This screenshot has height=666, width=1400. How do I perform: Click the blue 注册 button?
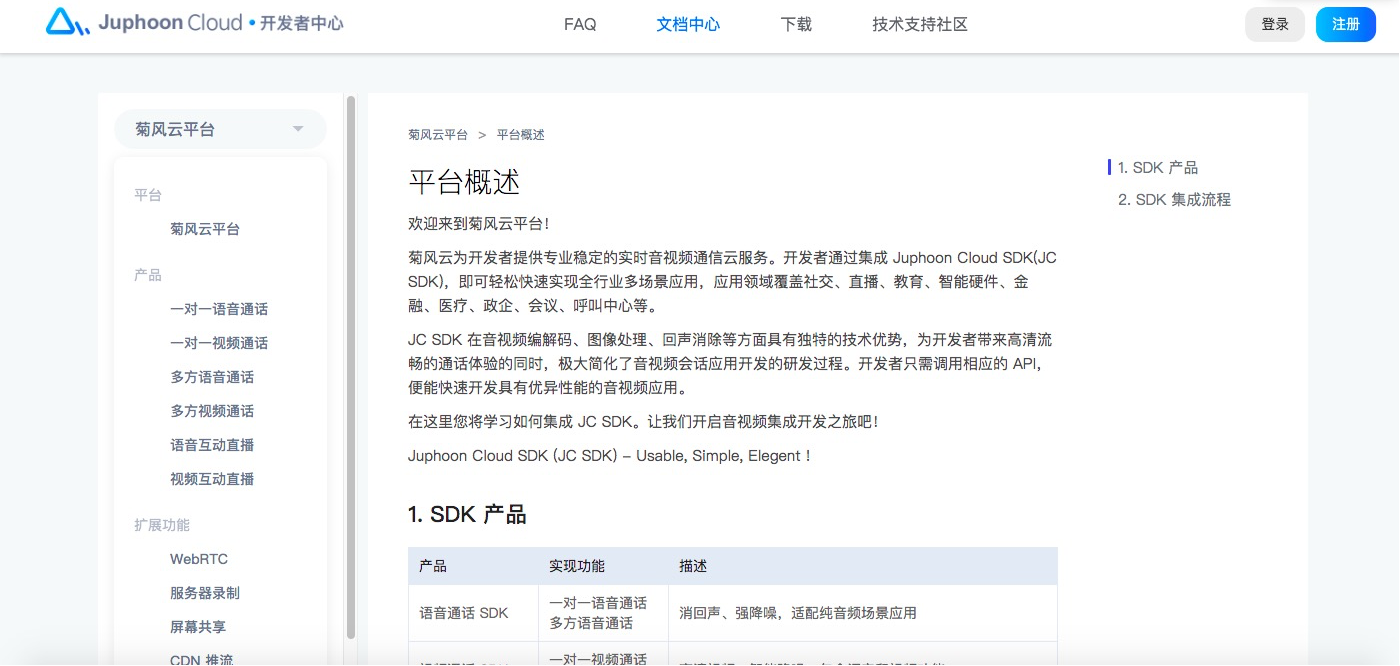pyautogui.click(x=1346, y=24)
